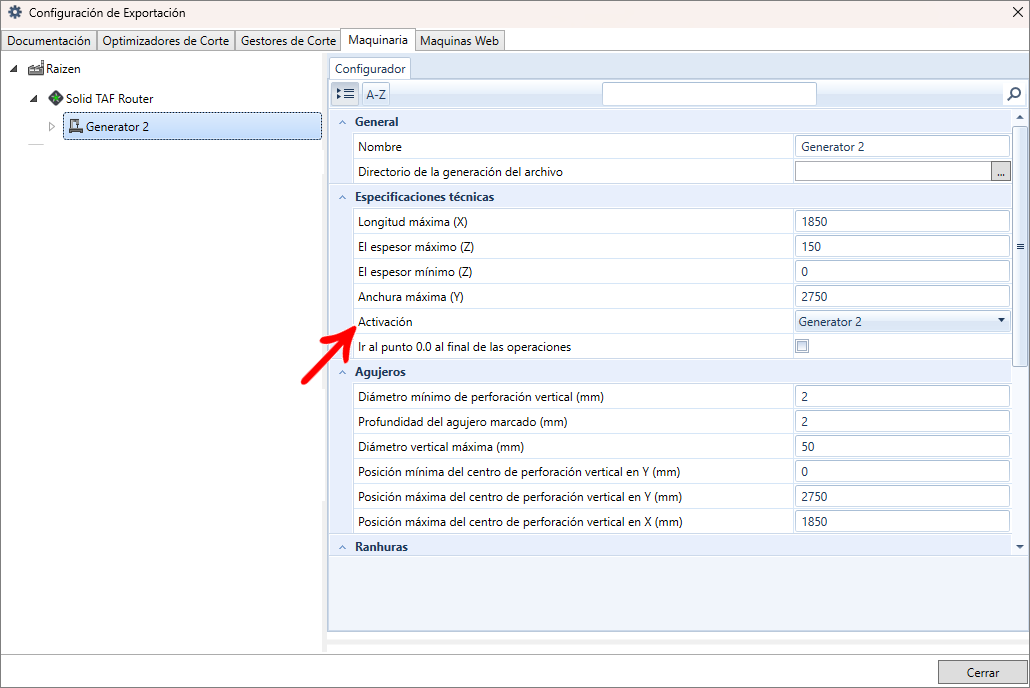Open the Maquinas Web tab

coord(460,41)
